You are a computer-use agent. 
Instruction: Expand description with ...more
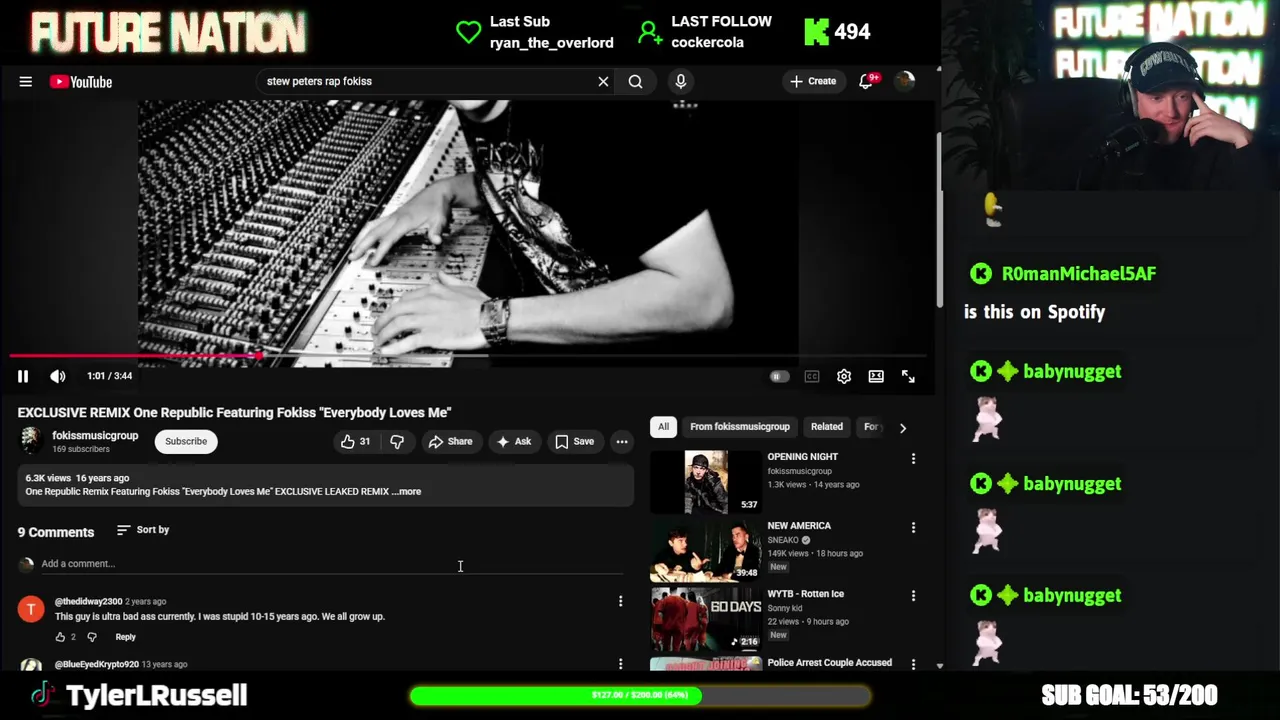click(x=406, y=492)
